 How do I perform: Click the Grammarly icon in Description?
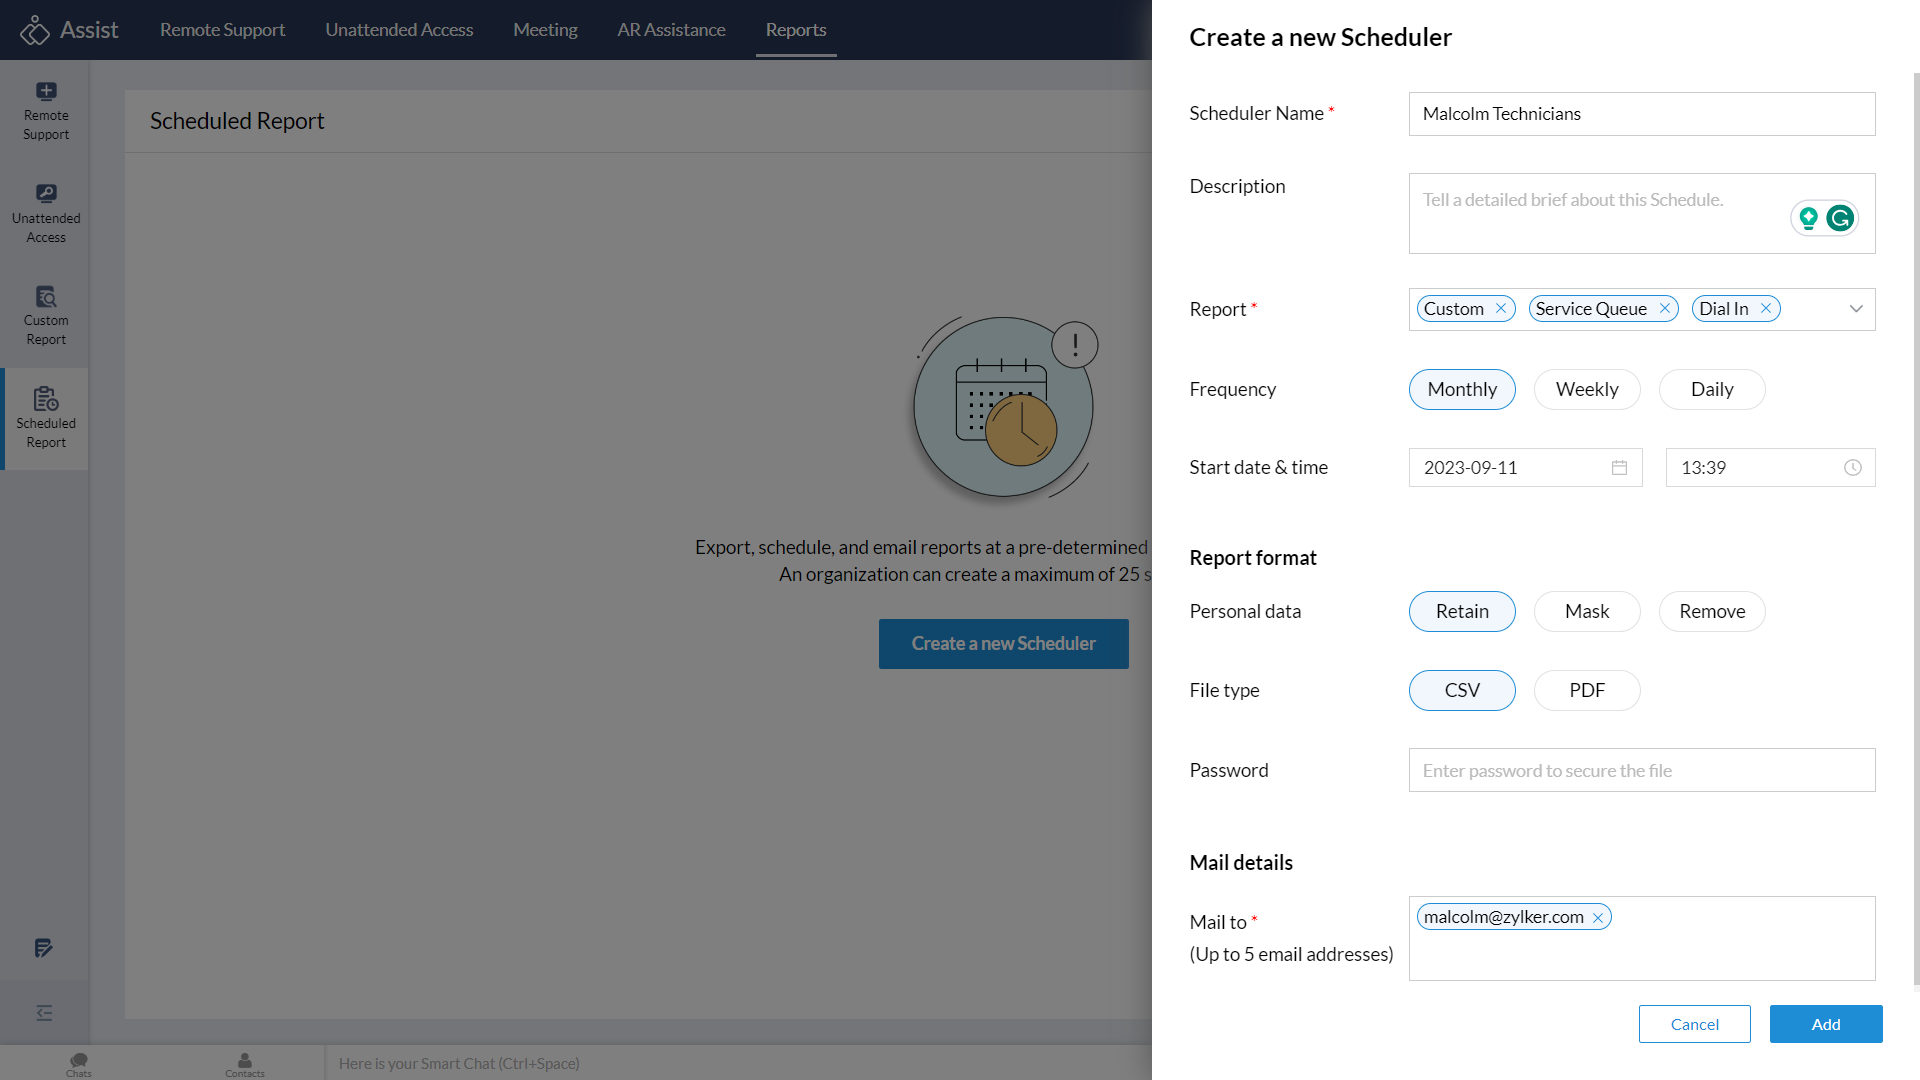point(1840,218)
